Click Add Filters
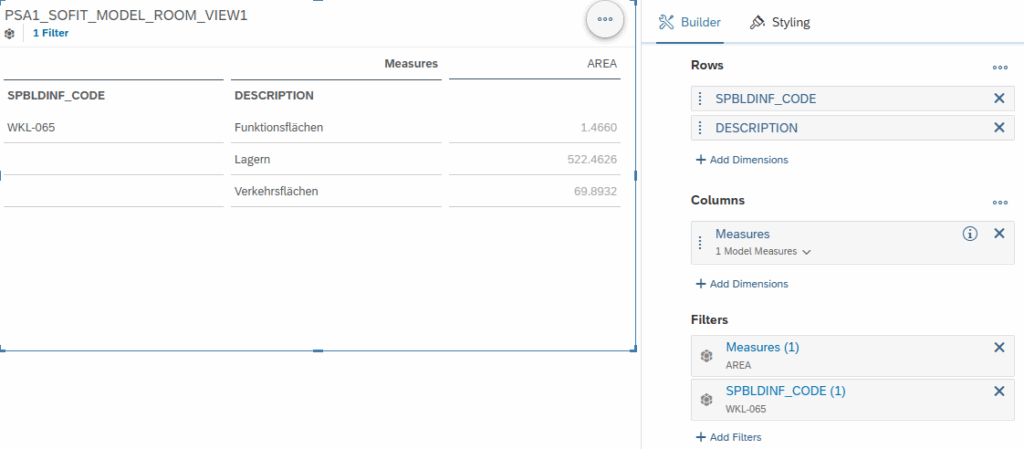Screen dimensions: 1024x449 point(728,437)
